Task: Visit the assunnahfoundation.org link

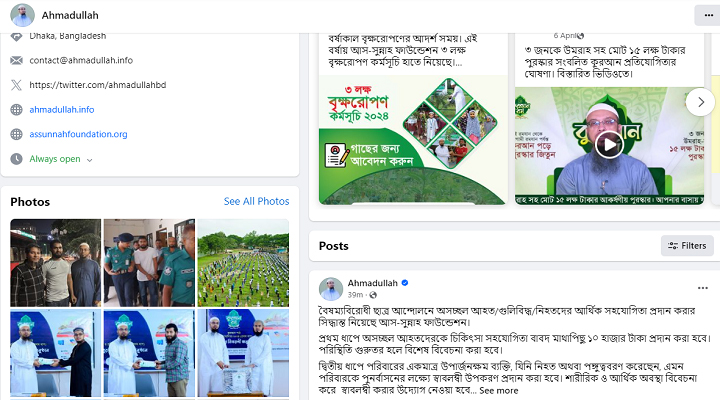Action: click(x=79, y=134)
